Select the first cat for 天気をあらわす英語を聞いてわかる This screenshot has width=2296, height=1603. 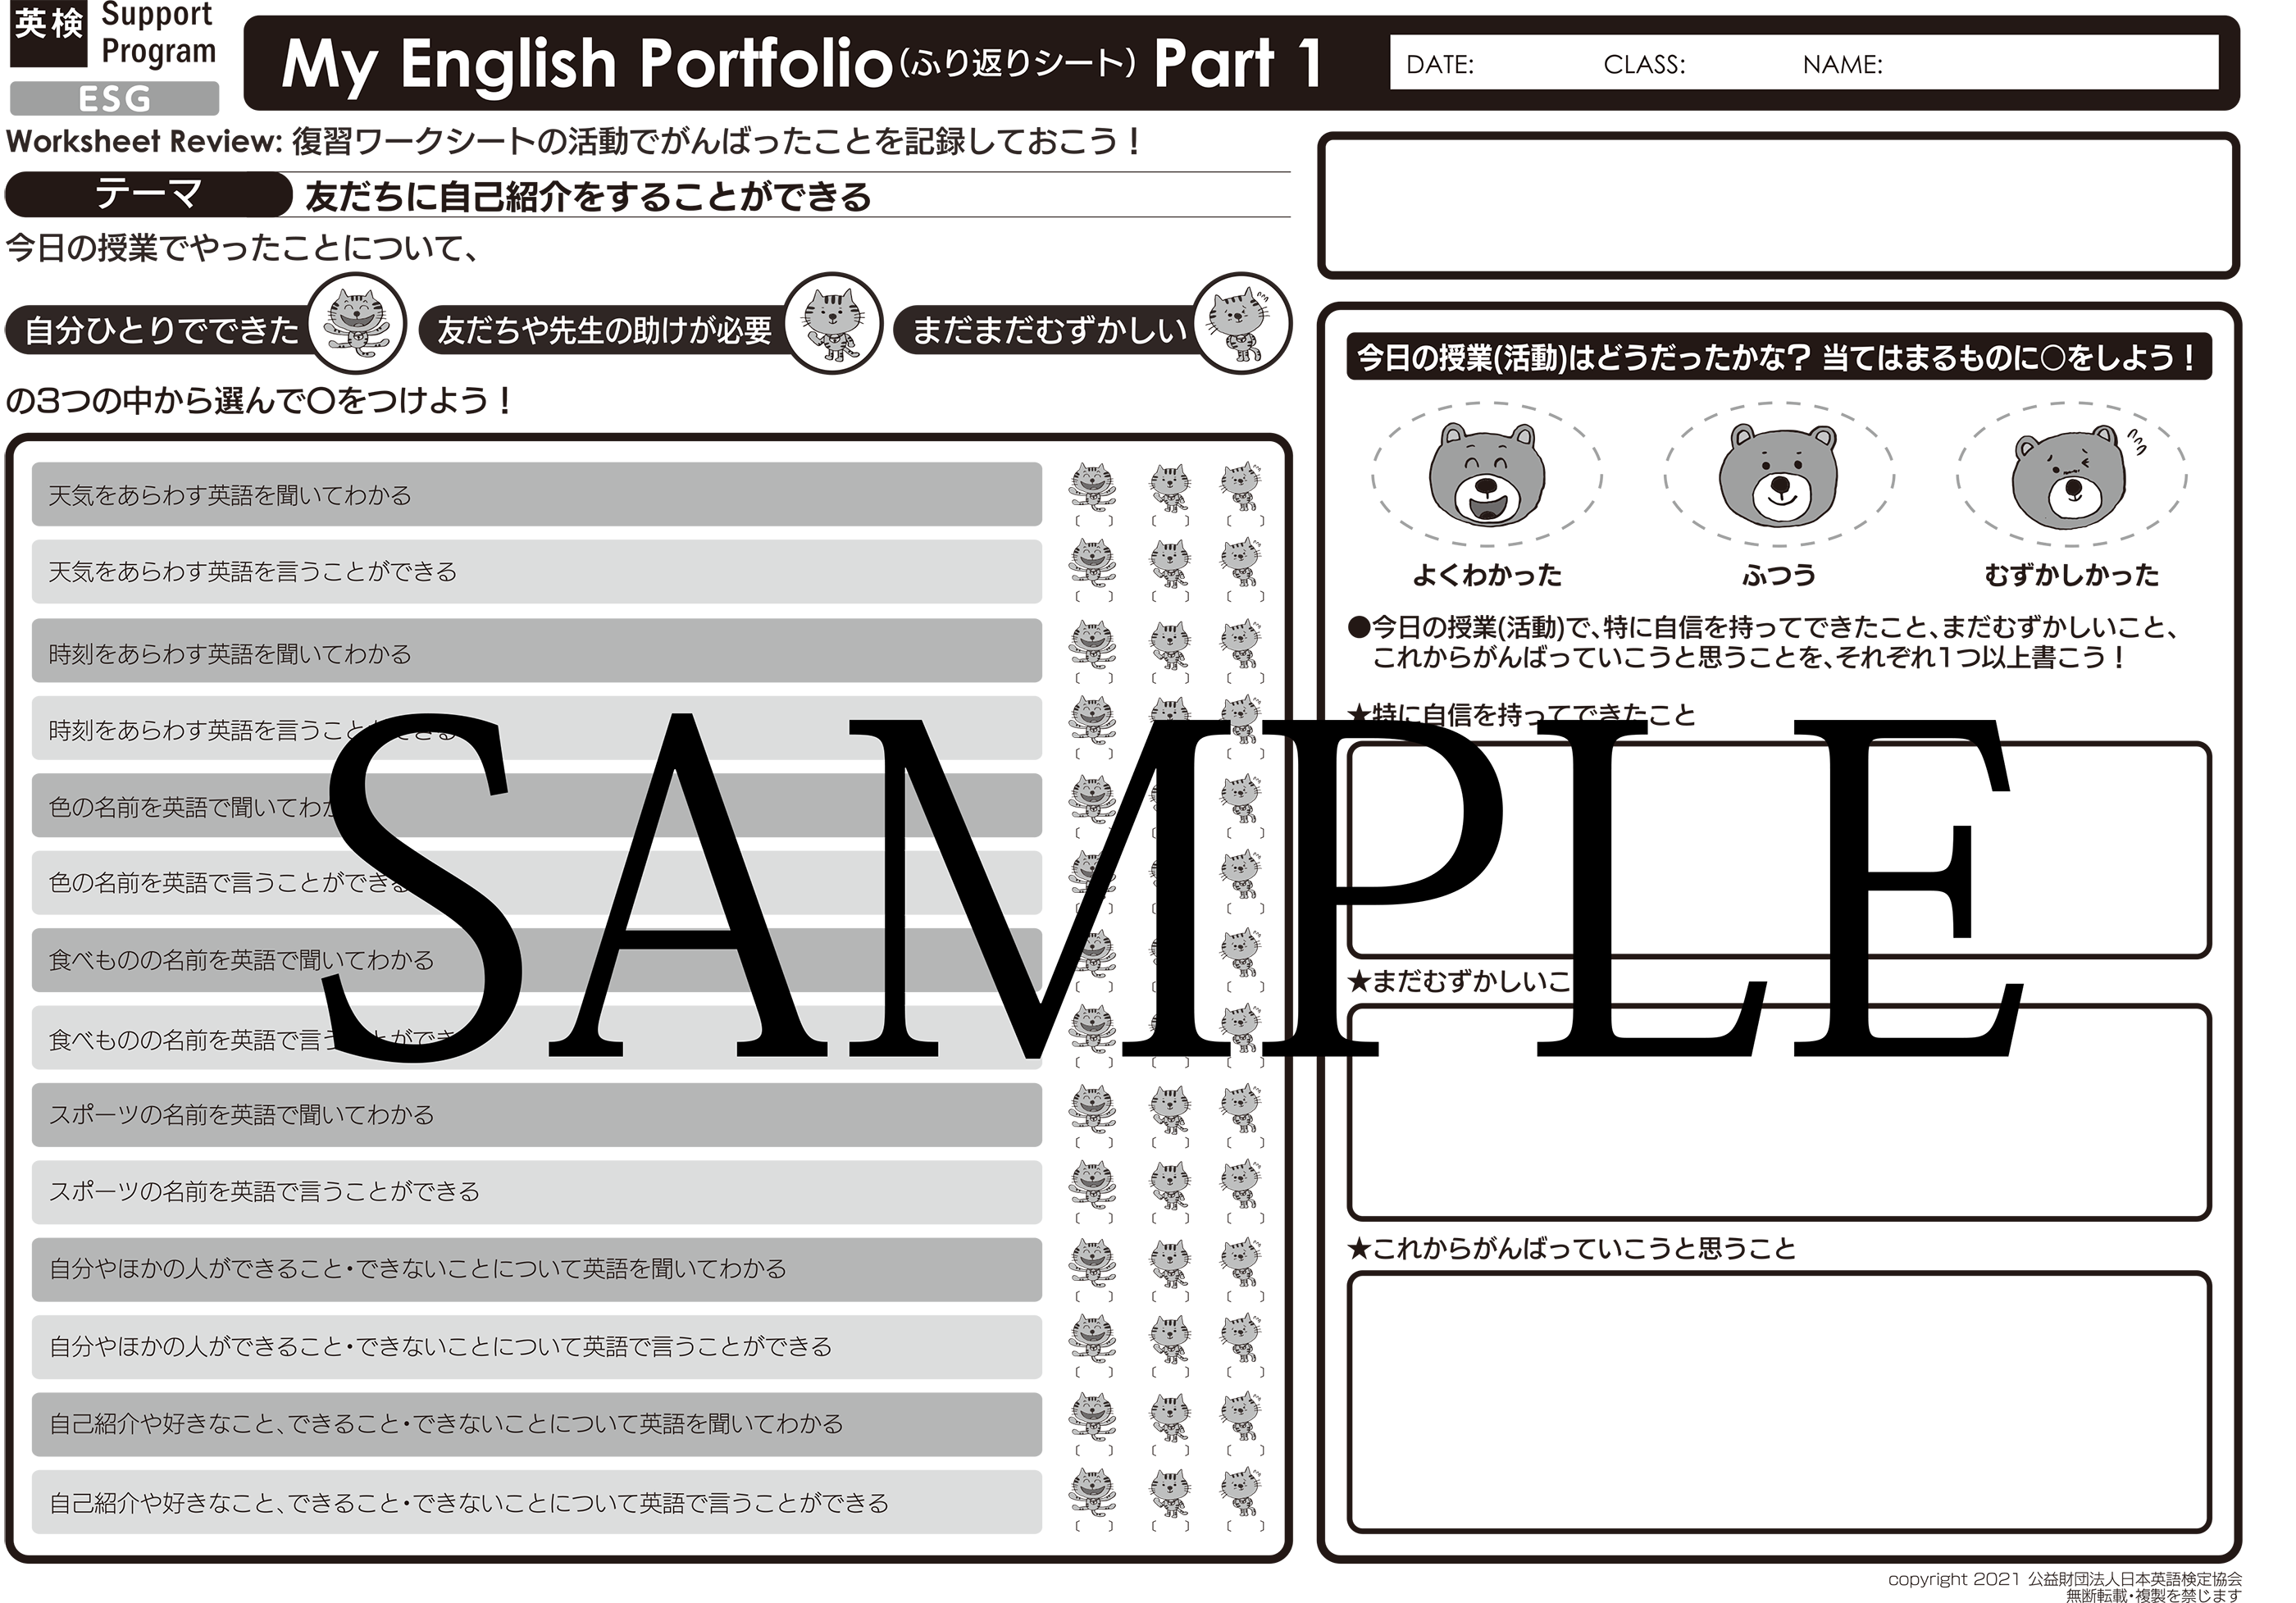coord(1092,488)
